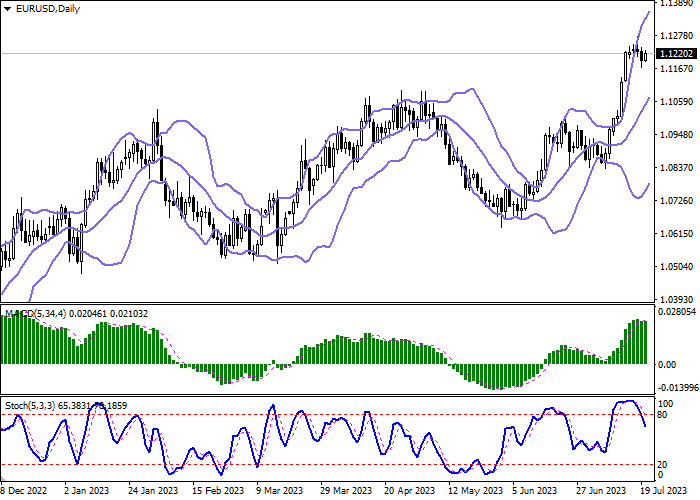This screenshot has width=700, height=500.
Task: Pick the 1.05040 price scale value
Action: click(x=676, y=267)
